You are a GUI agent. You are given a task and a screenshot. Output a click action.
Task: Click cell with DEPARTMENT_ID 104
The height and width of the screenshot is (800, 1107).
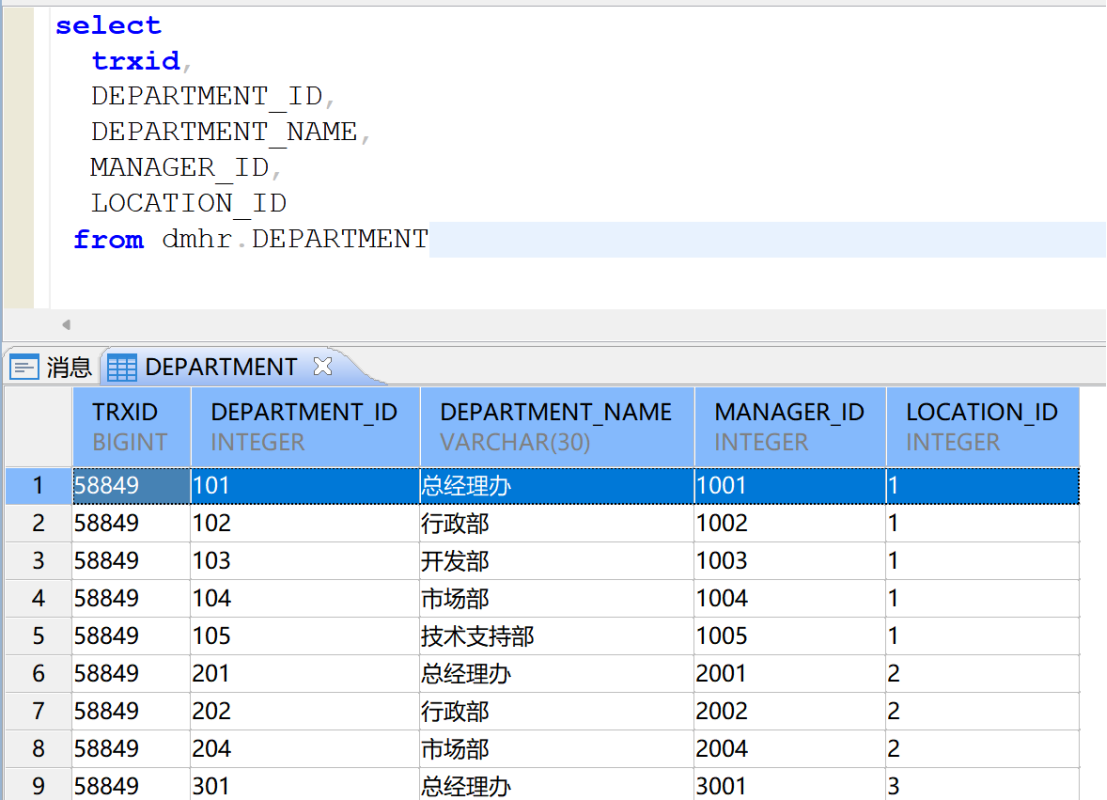(x=305, y=599)
